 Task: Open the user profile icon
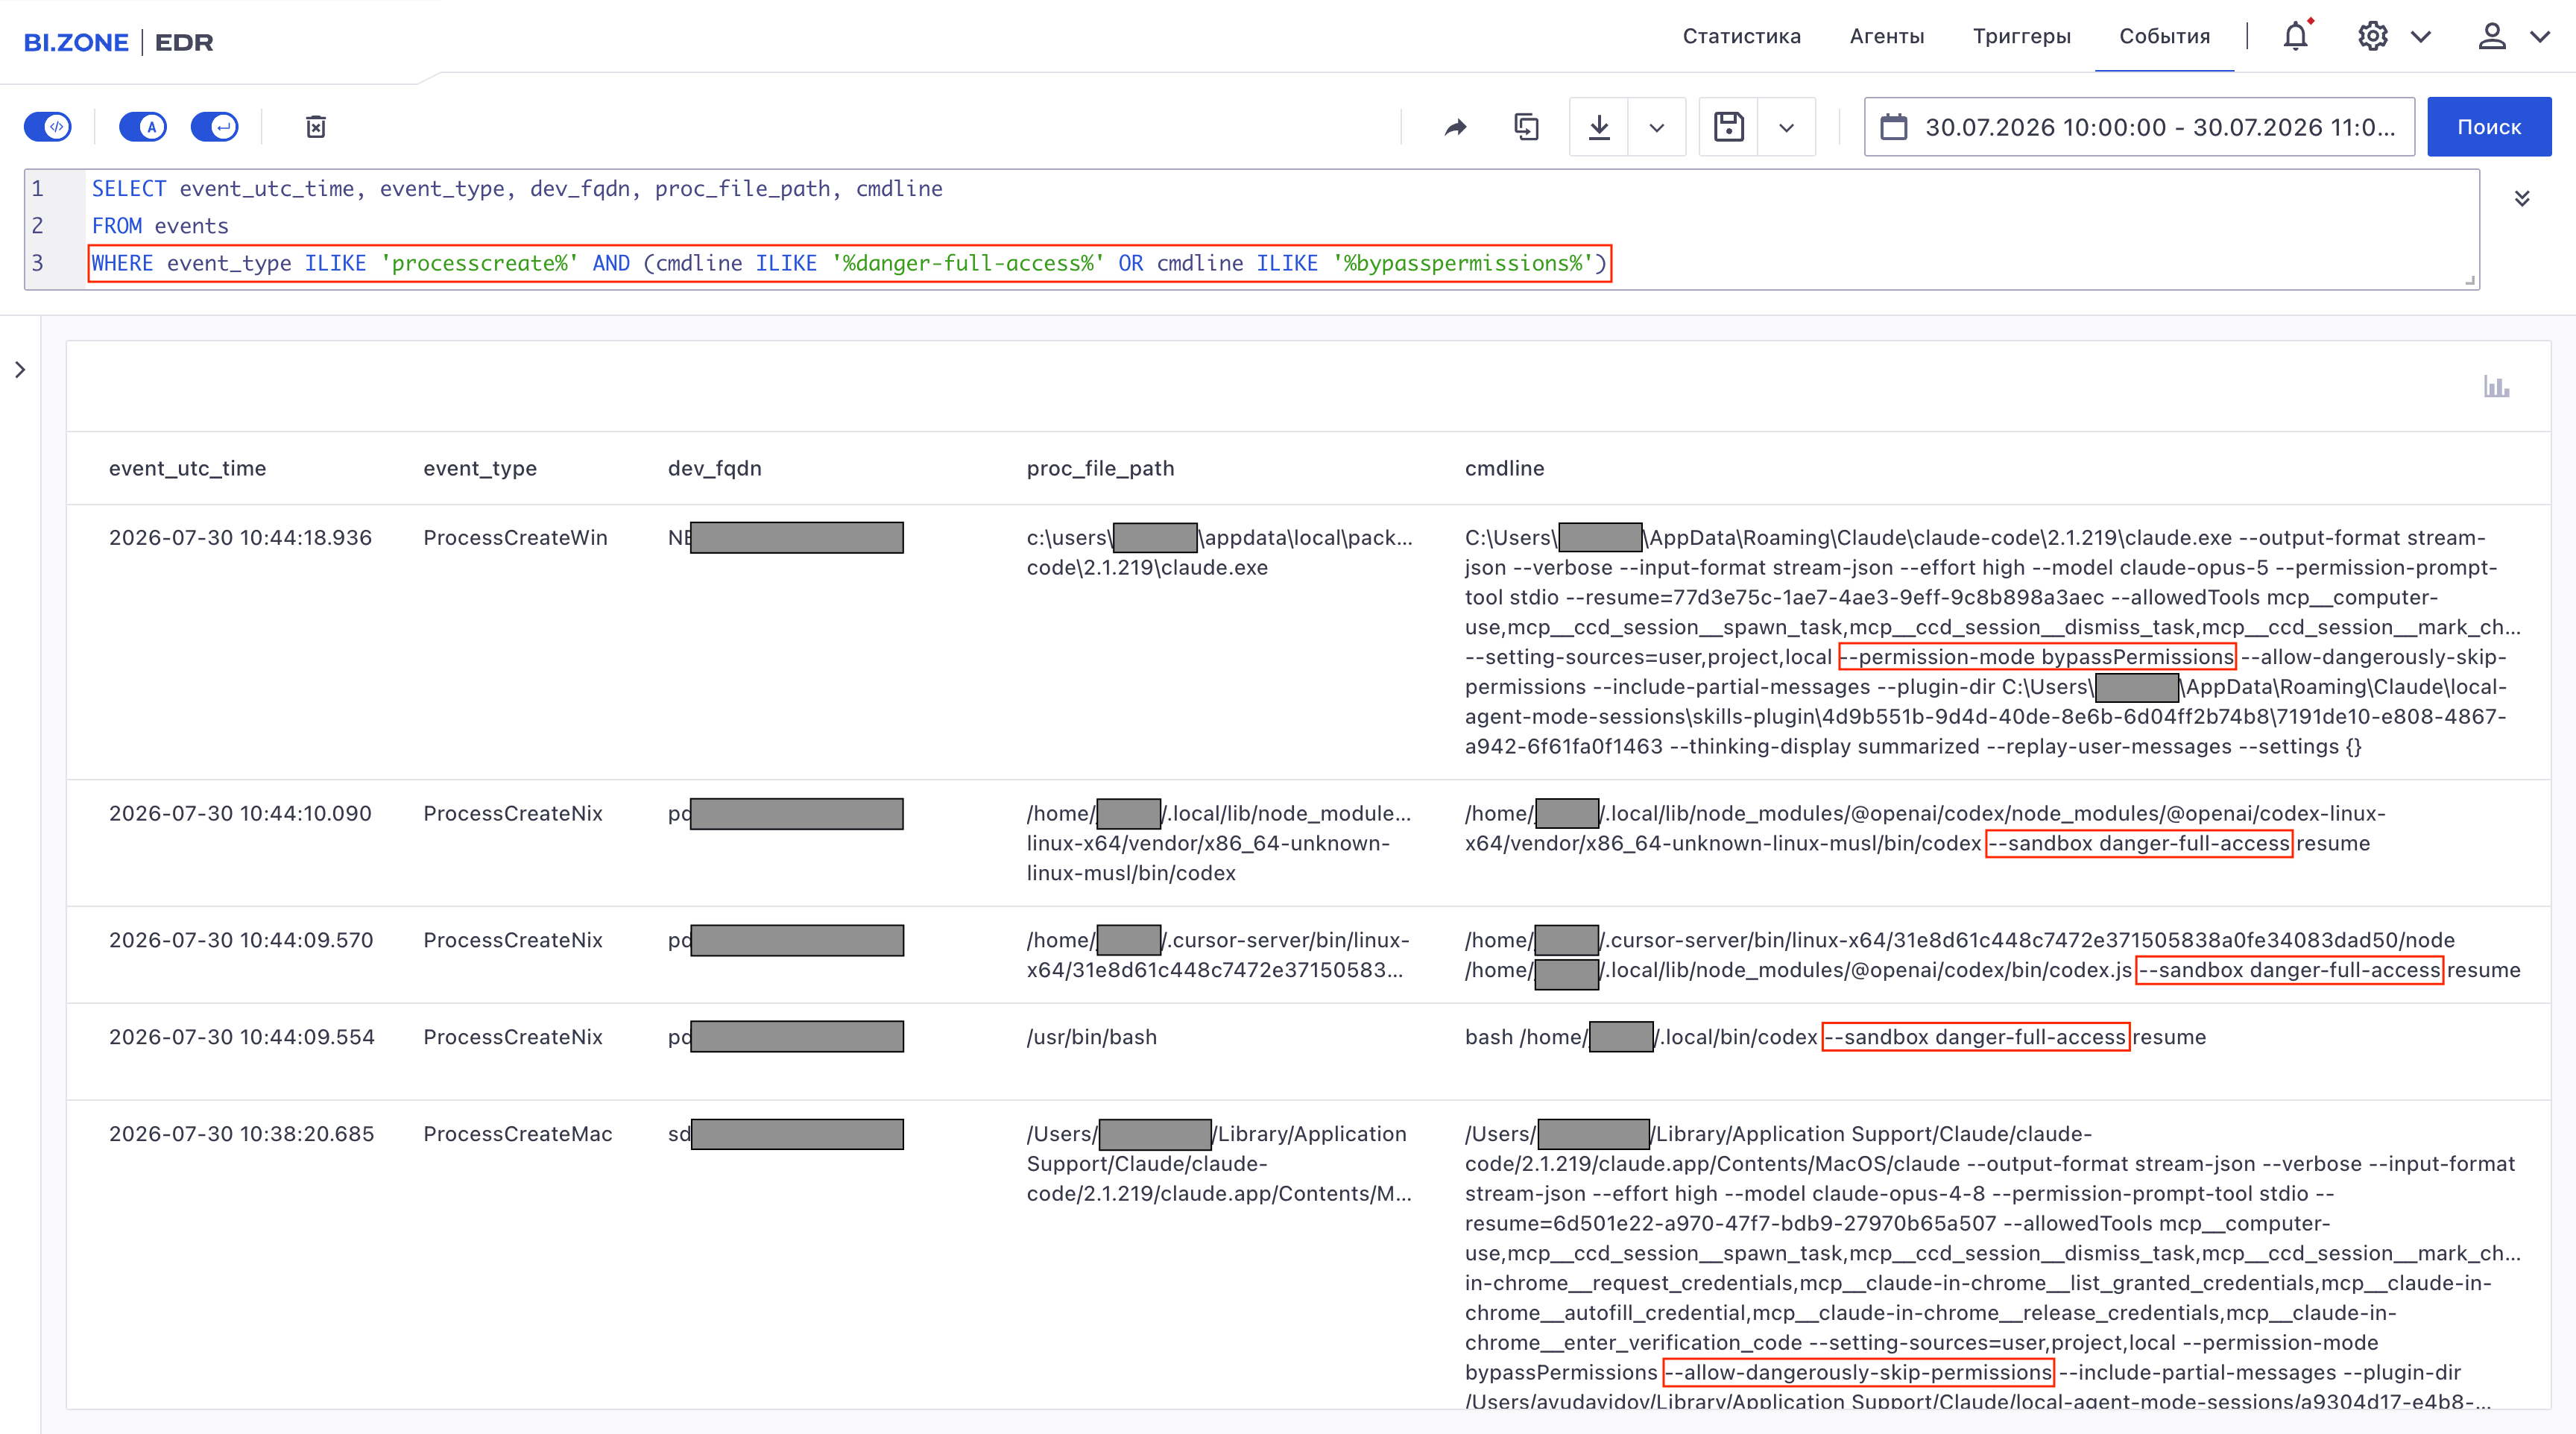tap(2492, 36)
